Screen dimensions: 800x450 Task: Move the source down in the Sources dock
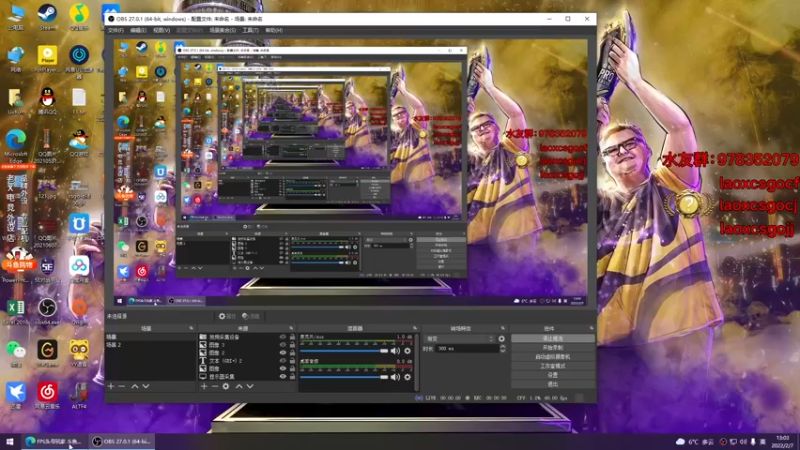(250, 386)
